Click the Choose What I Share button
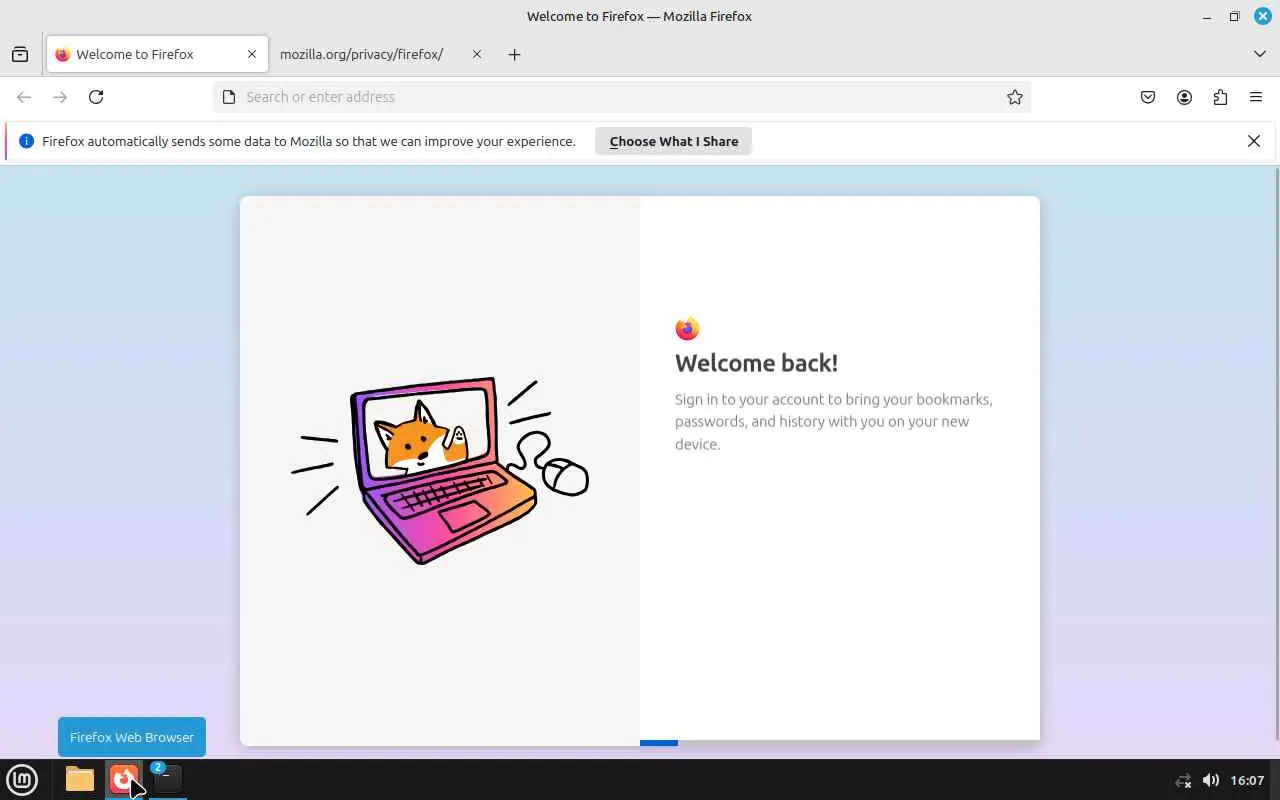Image resolution: width=1280 pixels, height=800 pixels. pos(674,141)
